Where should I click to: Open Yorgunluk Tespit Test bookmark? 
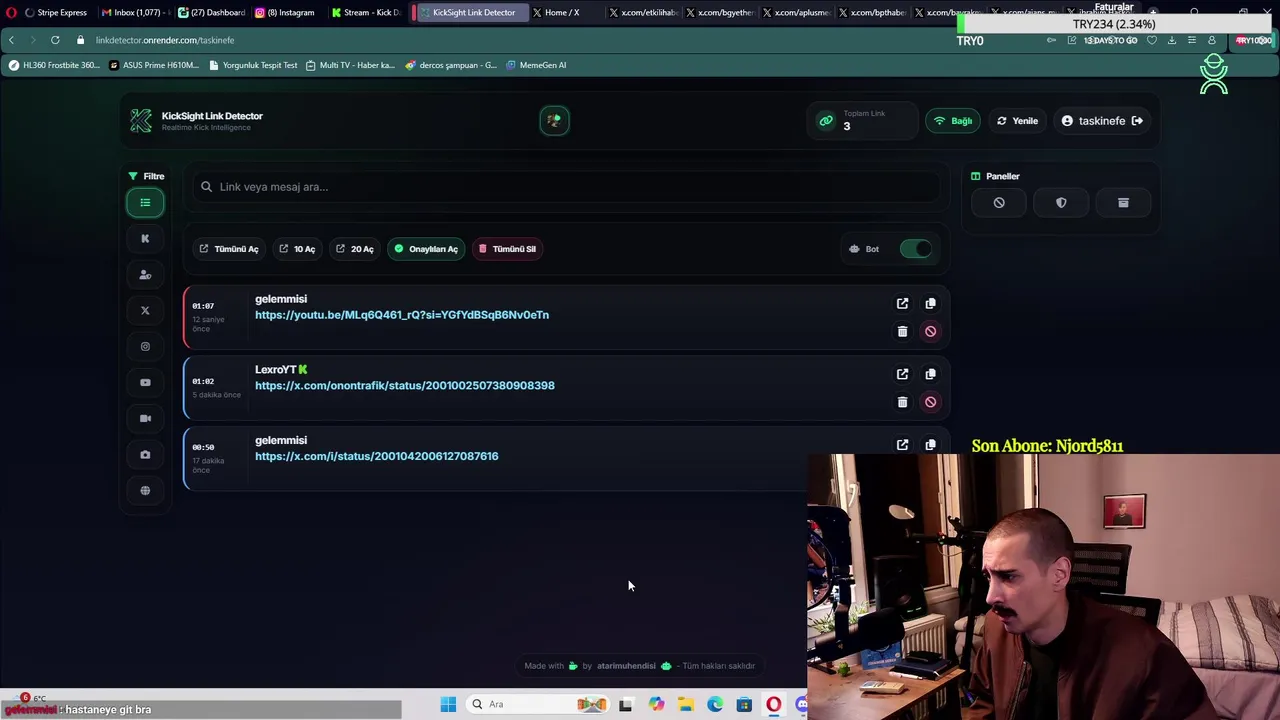[253, 65]
